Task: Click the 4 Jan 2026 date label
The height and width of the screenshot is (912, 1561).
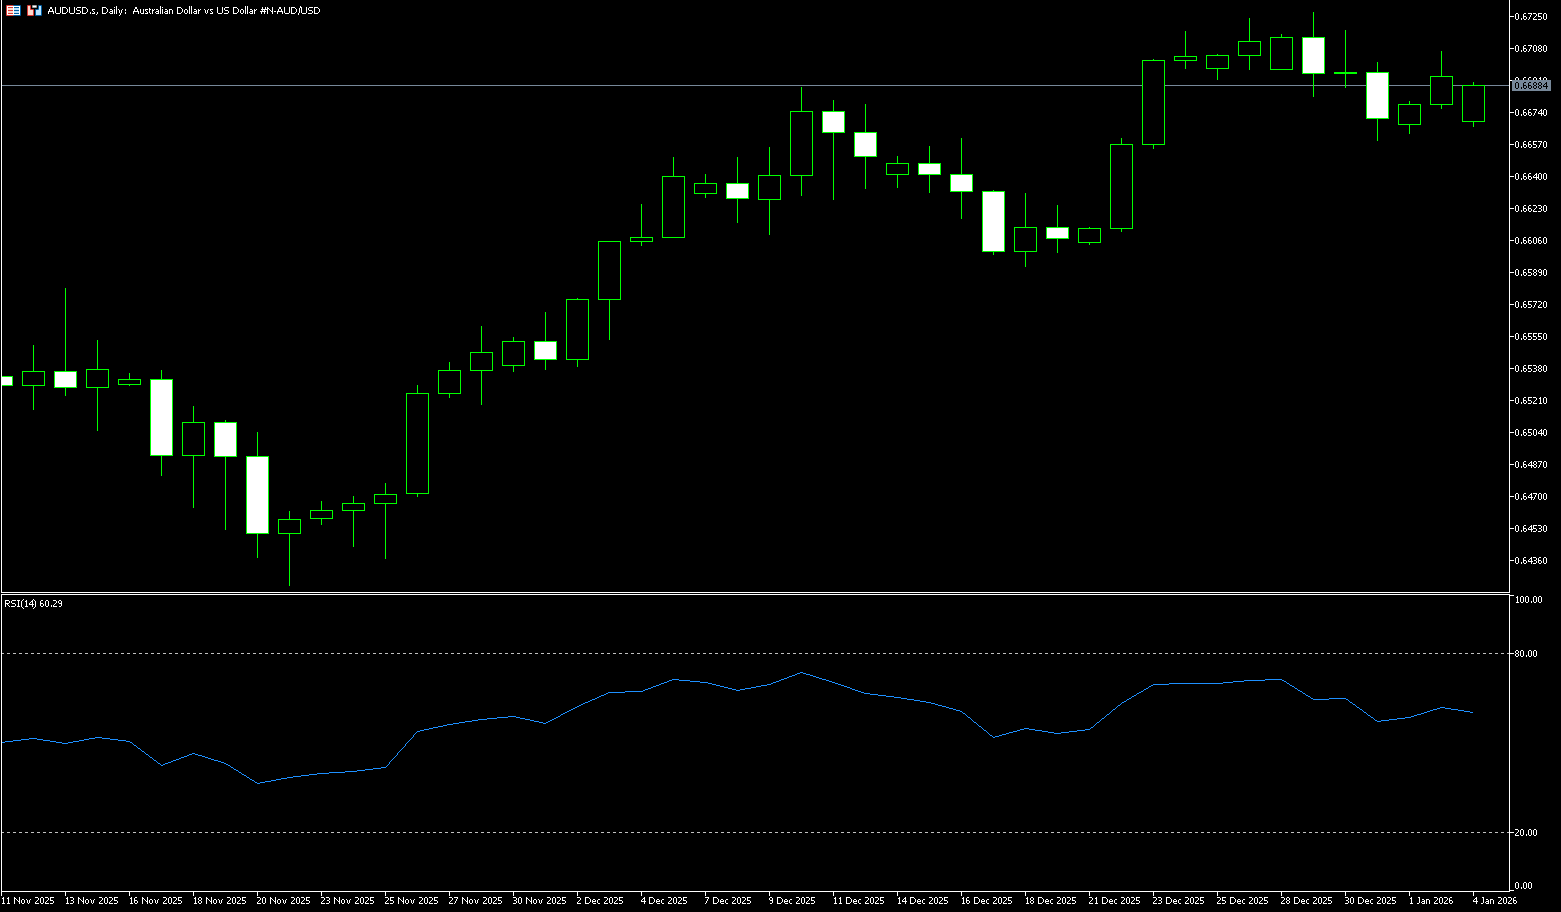Action: tap(1494, 901)
